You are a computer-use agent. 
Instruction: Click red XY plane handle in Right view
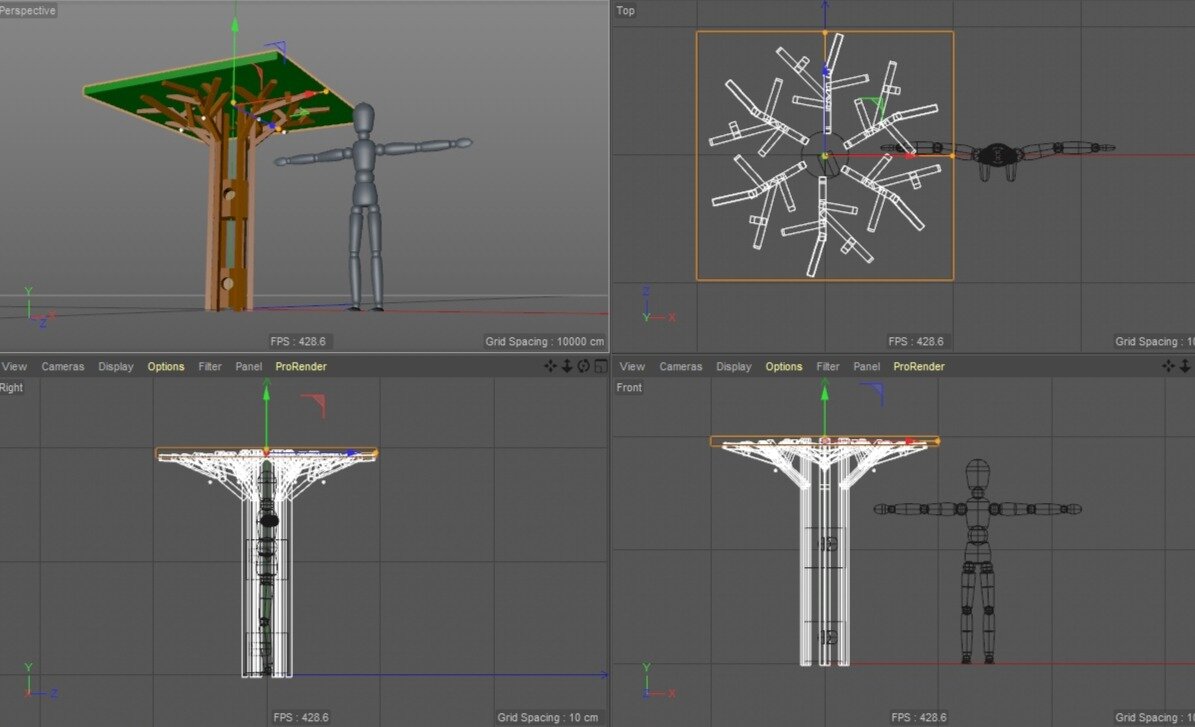pos(315,404)
